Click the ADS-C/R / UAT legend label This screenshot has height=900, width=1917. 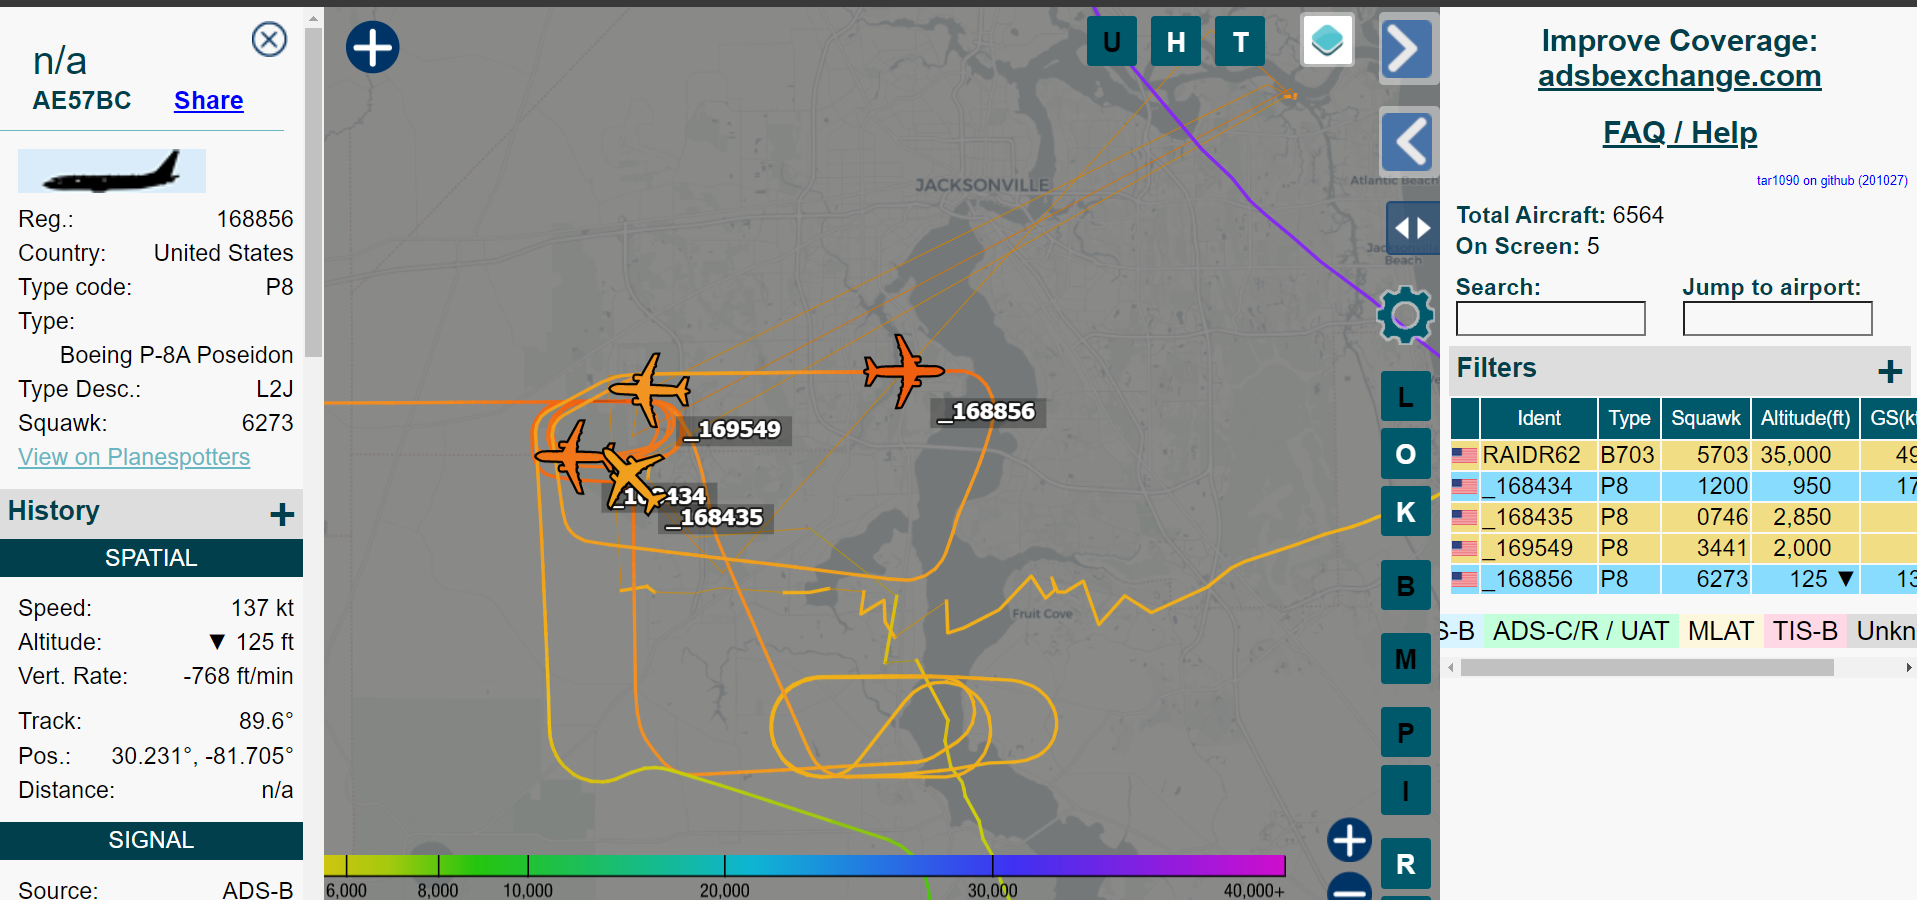[1580, 631]
